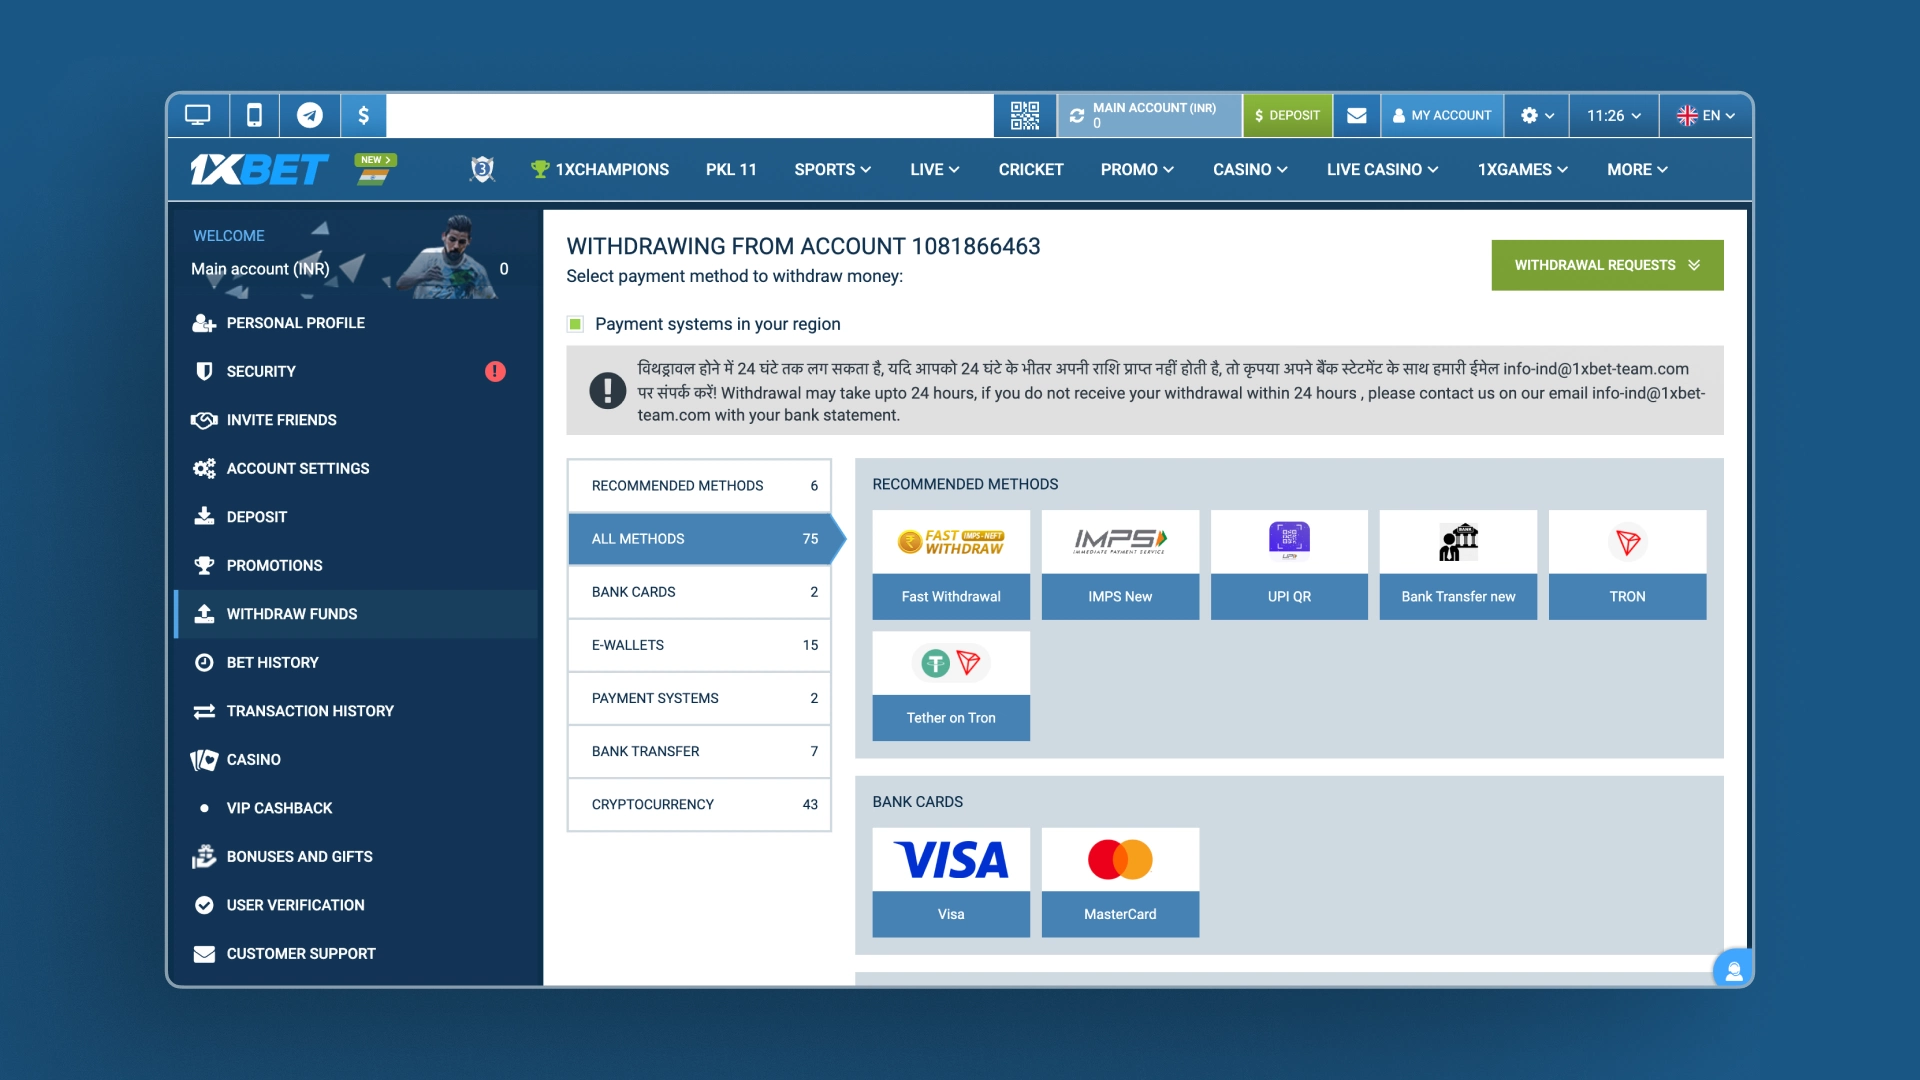Image resolution: width=1920 pixels, height=1080 pixels.
Task: Click the WITHDRAWAL REQUESTS button
Action: pos(1606,265)
